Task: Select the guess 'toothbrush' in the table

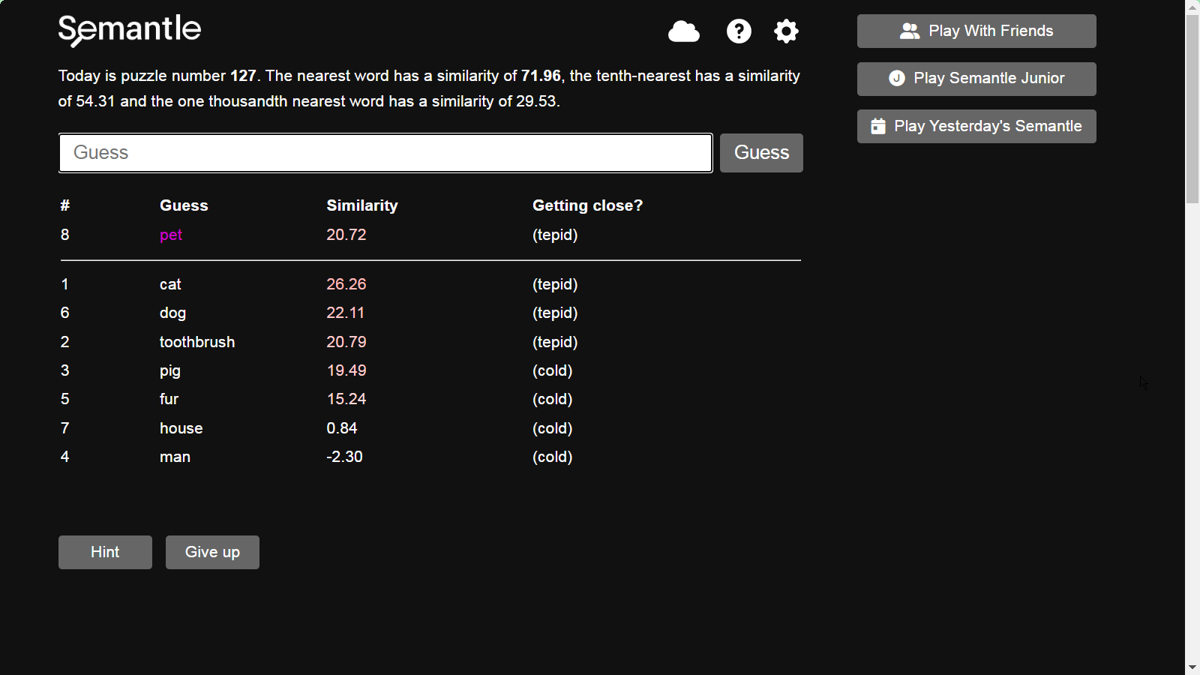Action: [197, 341]
